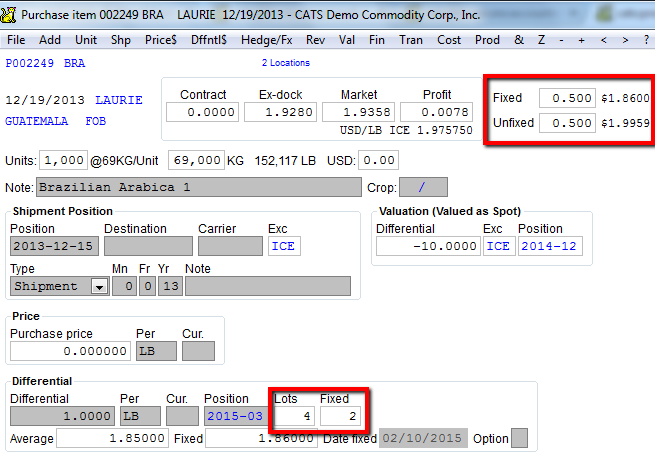Viewport: 655px width, 468px height.
Task: Open the Tran menu
Action: [411, 40]
